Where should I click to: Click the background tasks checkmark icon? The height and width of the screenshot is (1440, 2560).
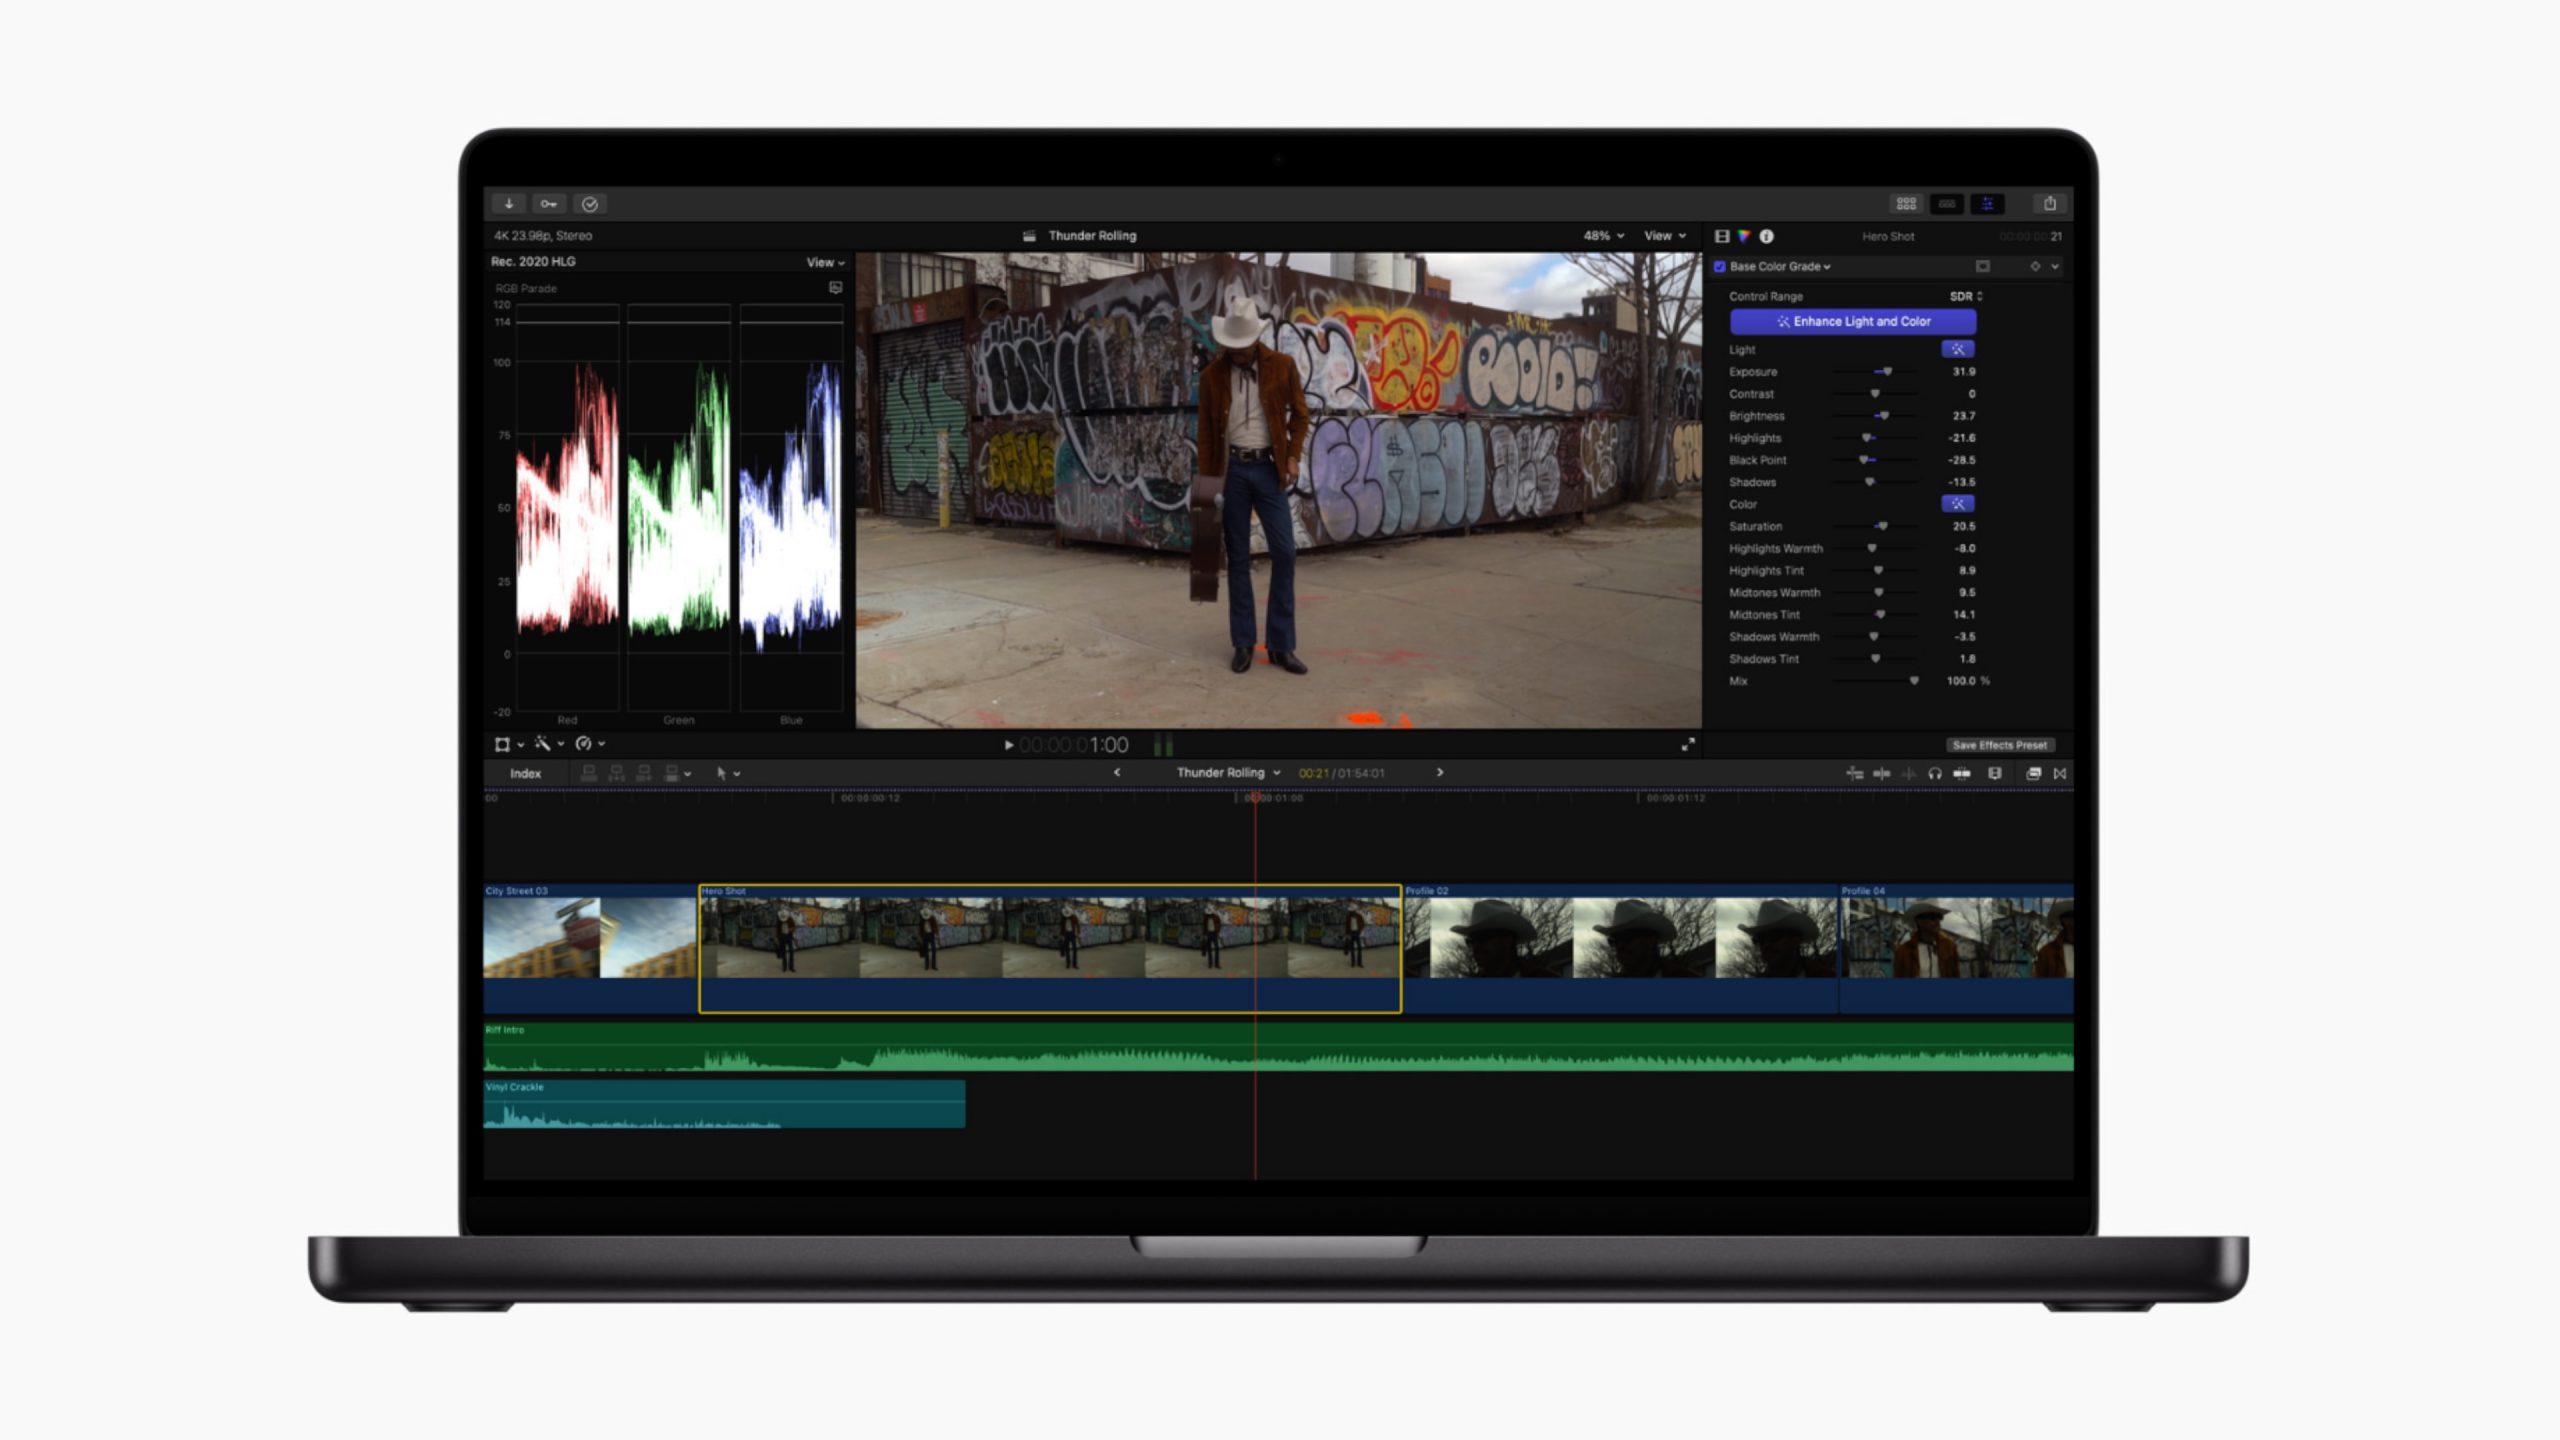tap(590, 204)
